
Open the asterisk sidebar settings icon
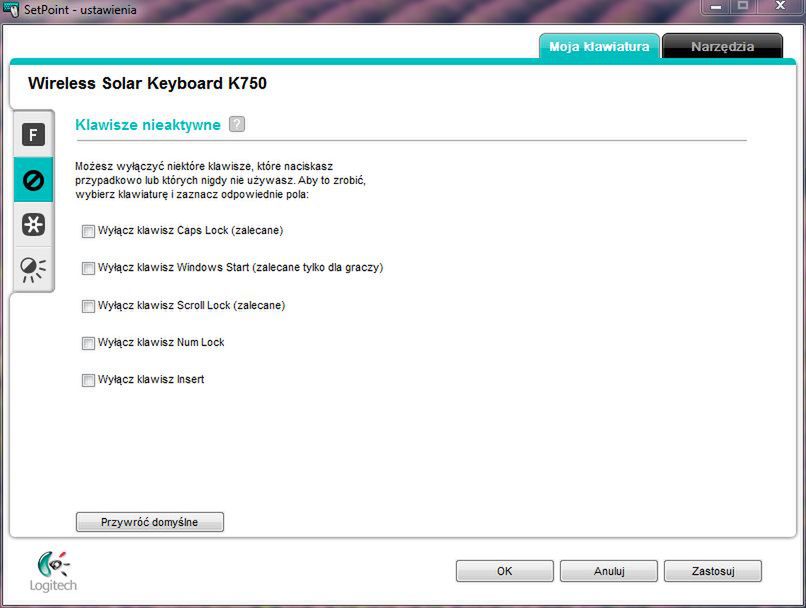click(x=33, y=225)
